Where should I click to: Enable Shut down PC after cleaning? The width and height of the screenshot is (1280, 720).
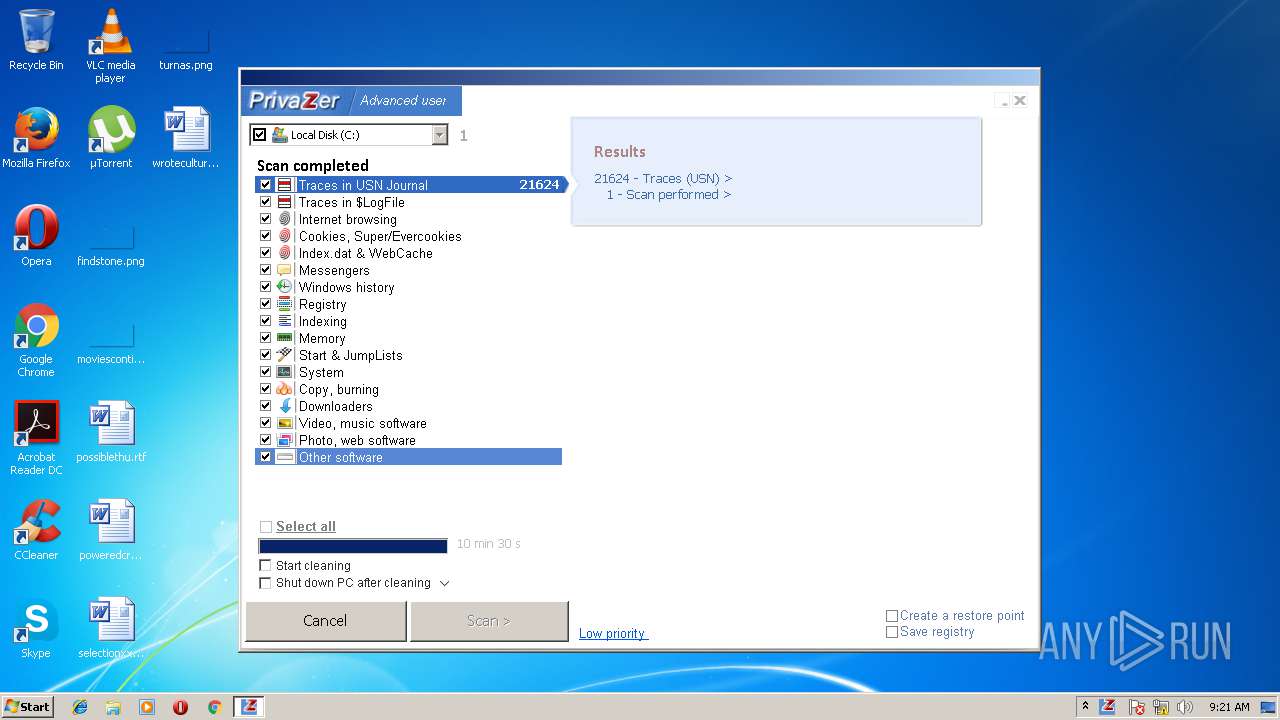tap(265, 583)
